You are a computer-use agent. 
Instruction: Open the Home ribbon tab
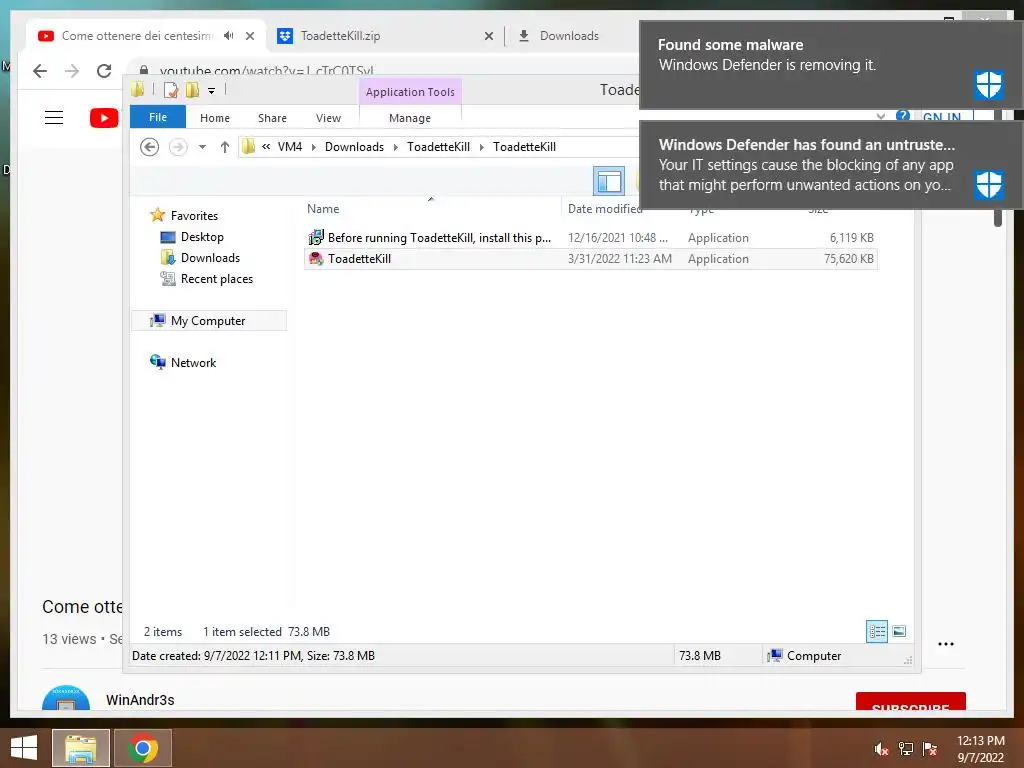215,118
